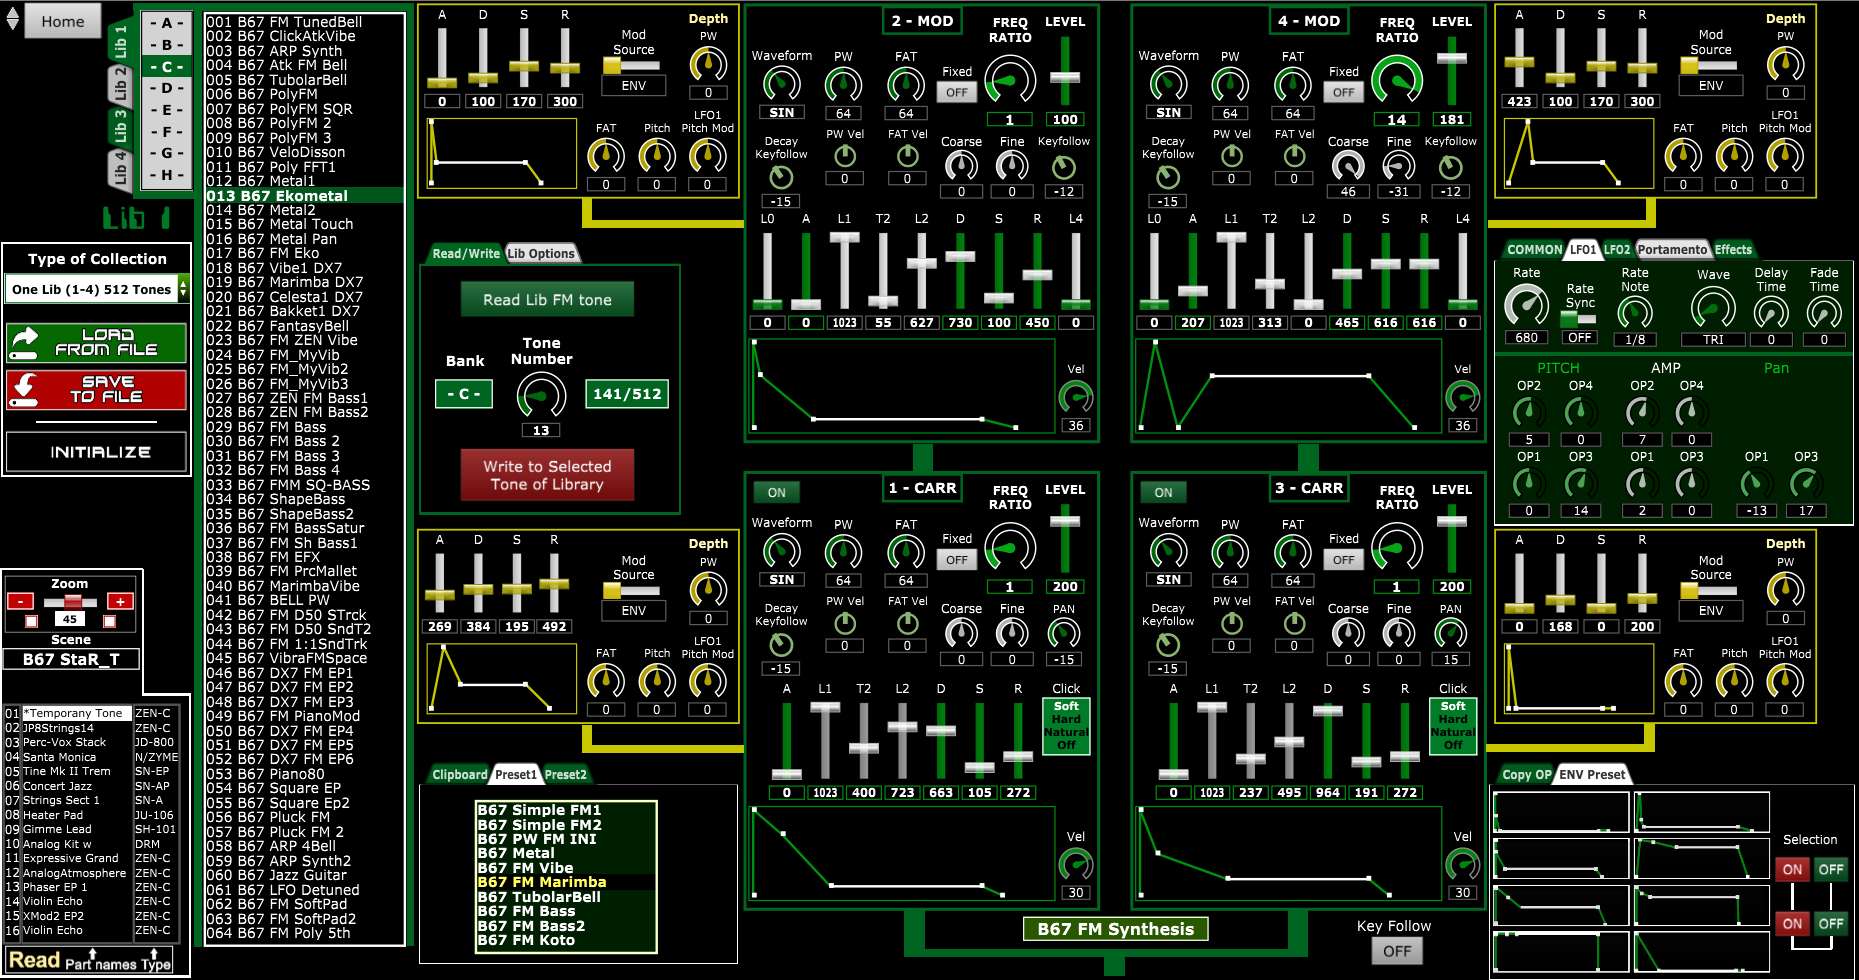This screenshot has width=1859, height=980.
Task: Adjust the Op 2 MOD Vel knob
Action: pyautogui.click(x=1076, y=397)
